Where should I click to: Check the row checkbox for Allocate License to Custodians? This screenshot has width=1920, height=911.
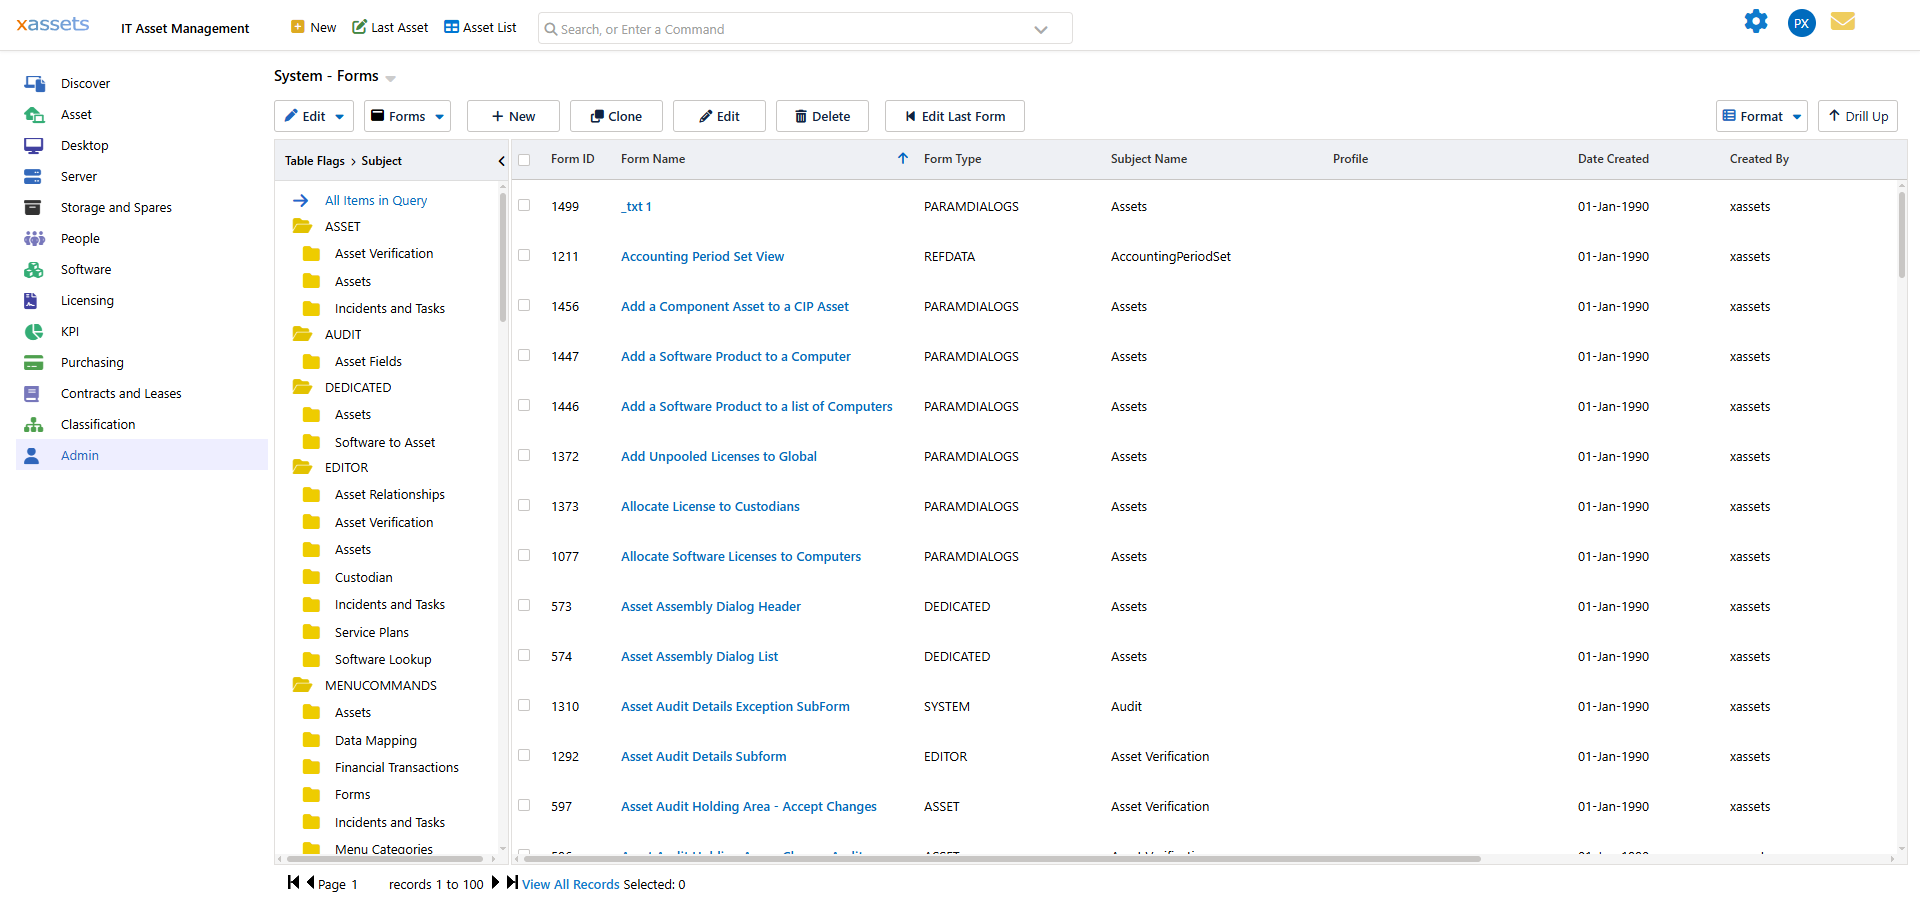(524, 505)
